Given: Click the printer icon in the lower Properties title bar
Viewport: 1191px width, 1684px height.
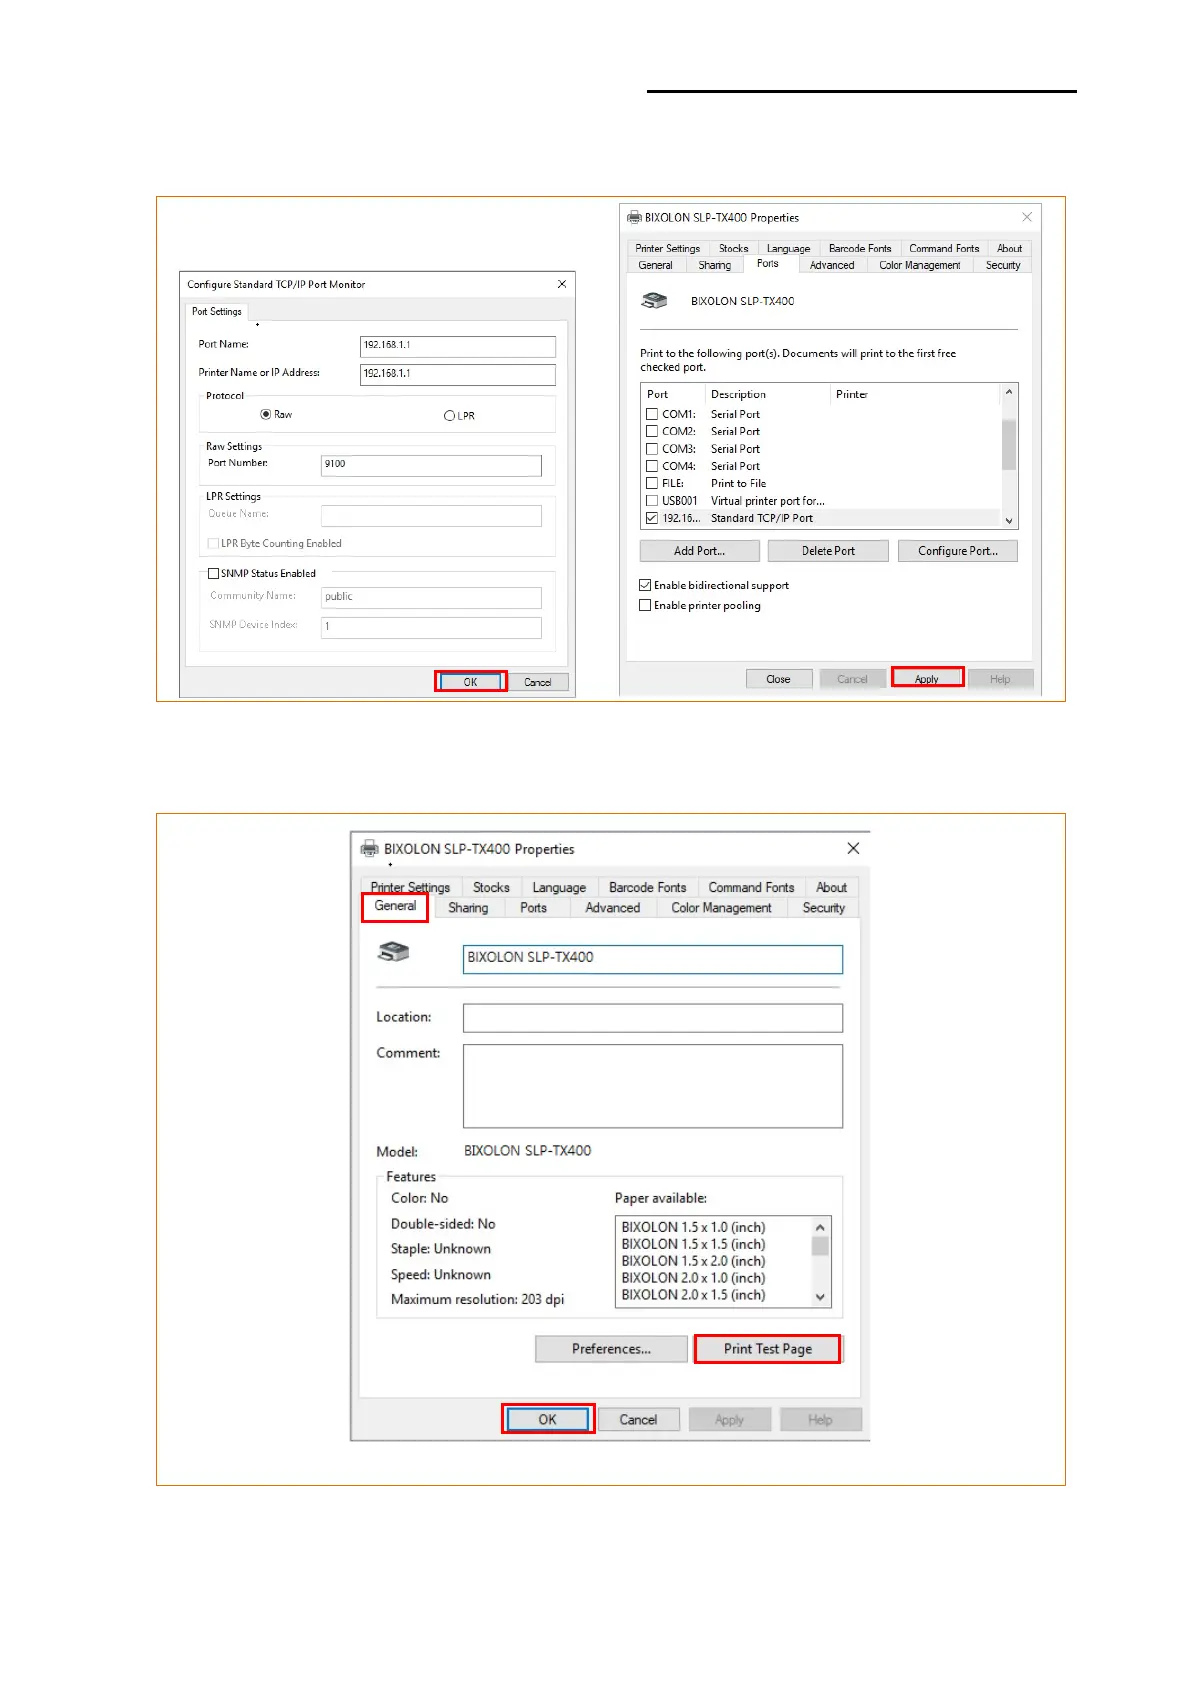Looking at the screenshot, I should 369,848.
